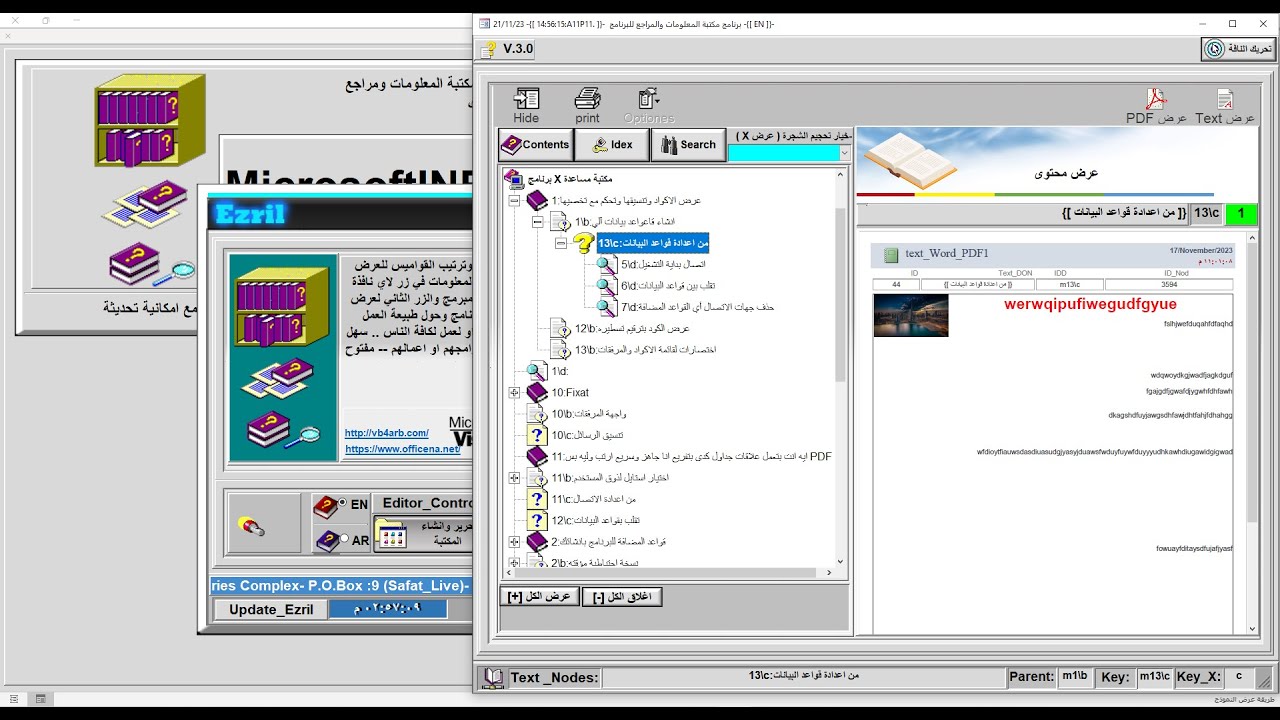The image size is (1280, 720).
Task: Click the magnifier page icon of 5\d node
Action: click(x=607, y=264)
